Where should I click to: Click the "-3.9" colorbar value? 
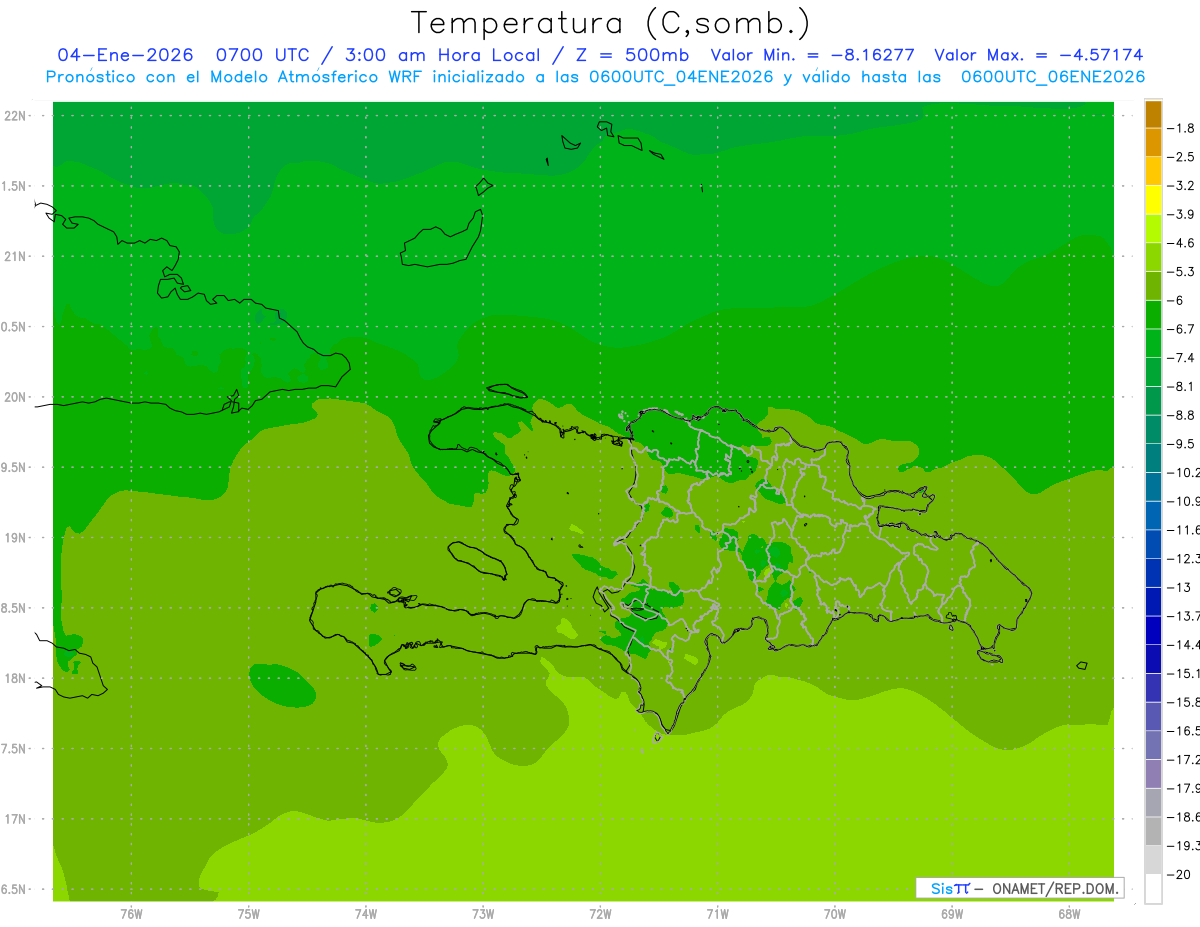click(x=1182, y=214)
